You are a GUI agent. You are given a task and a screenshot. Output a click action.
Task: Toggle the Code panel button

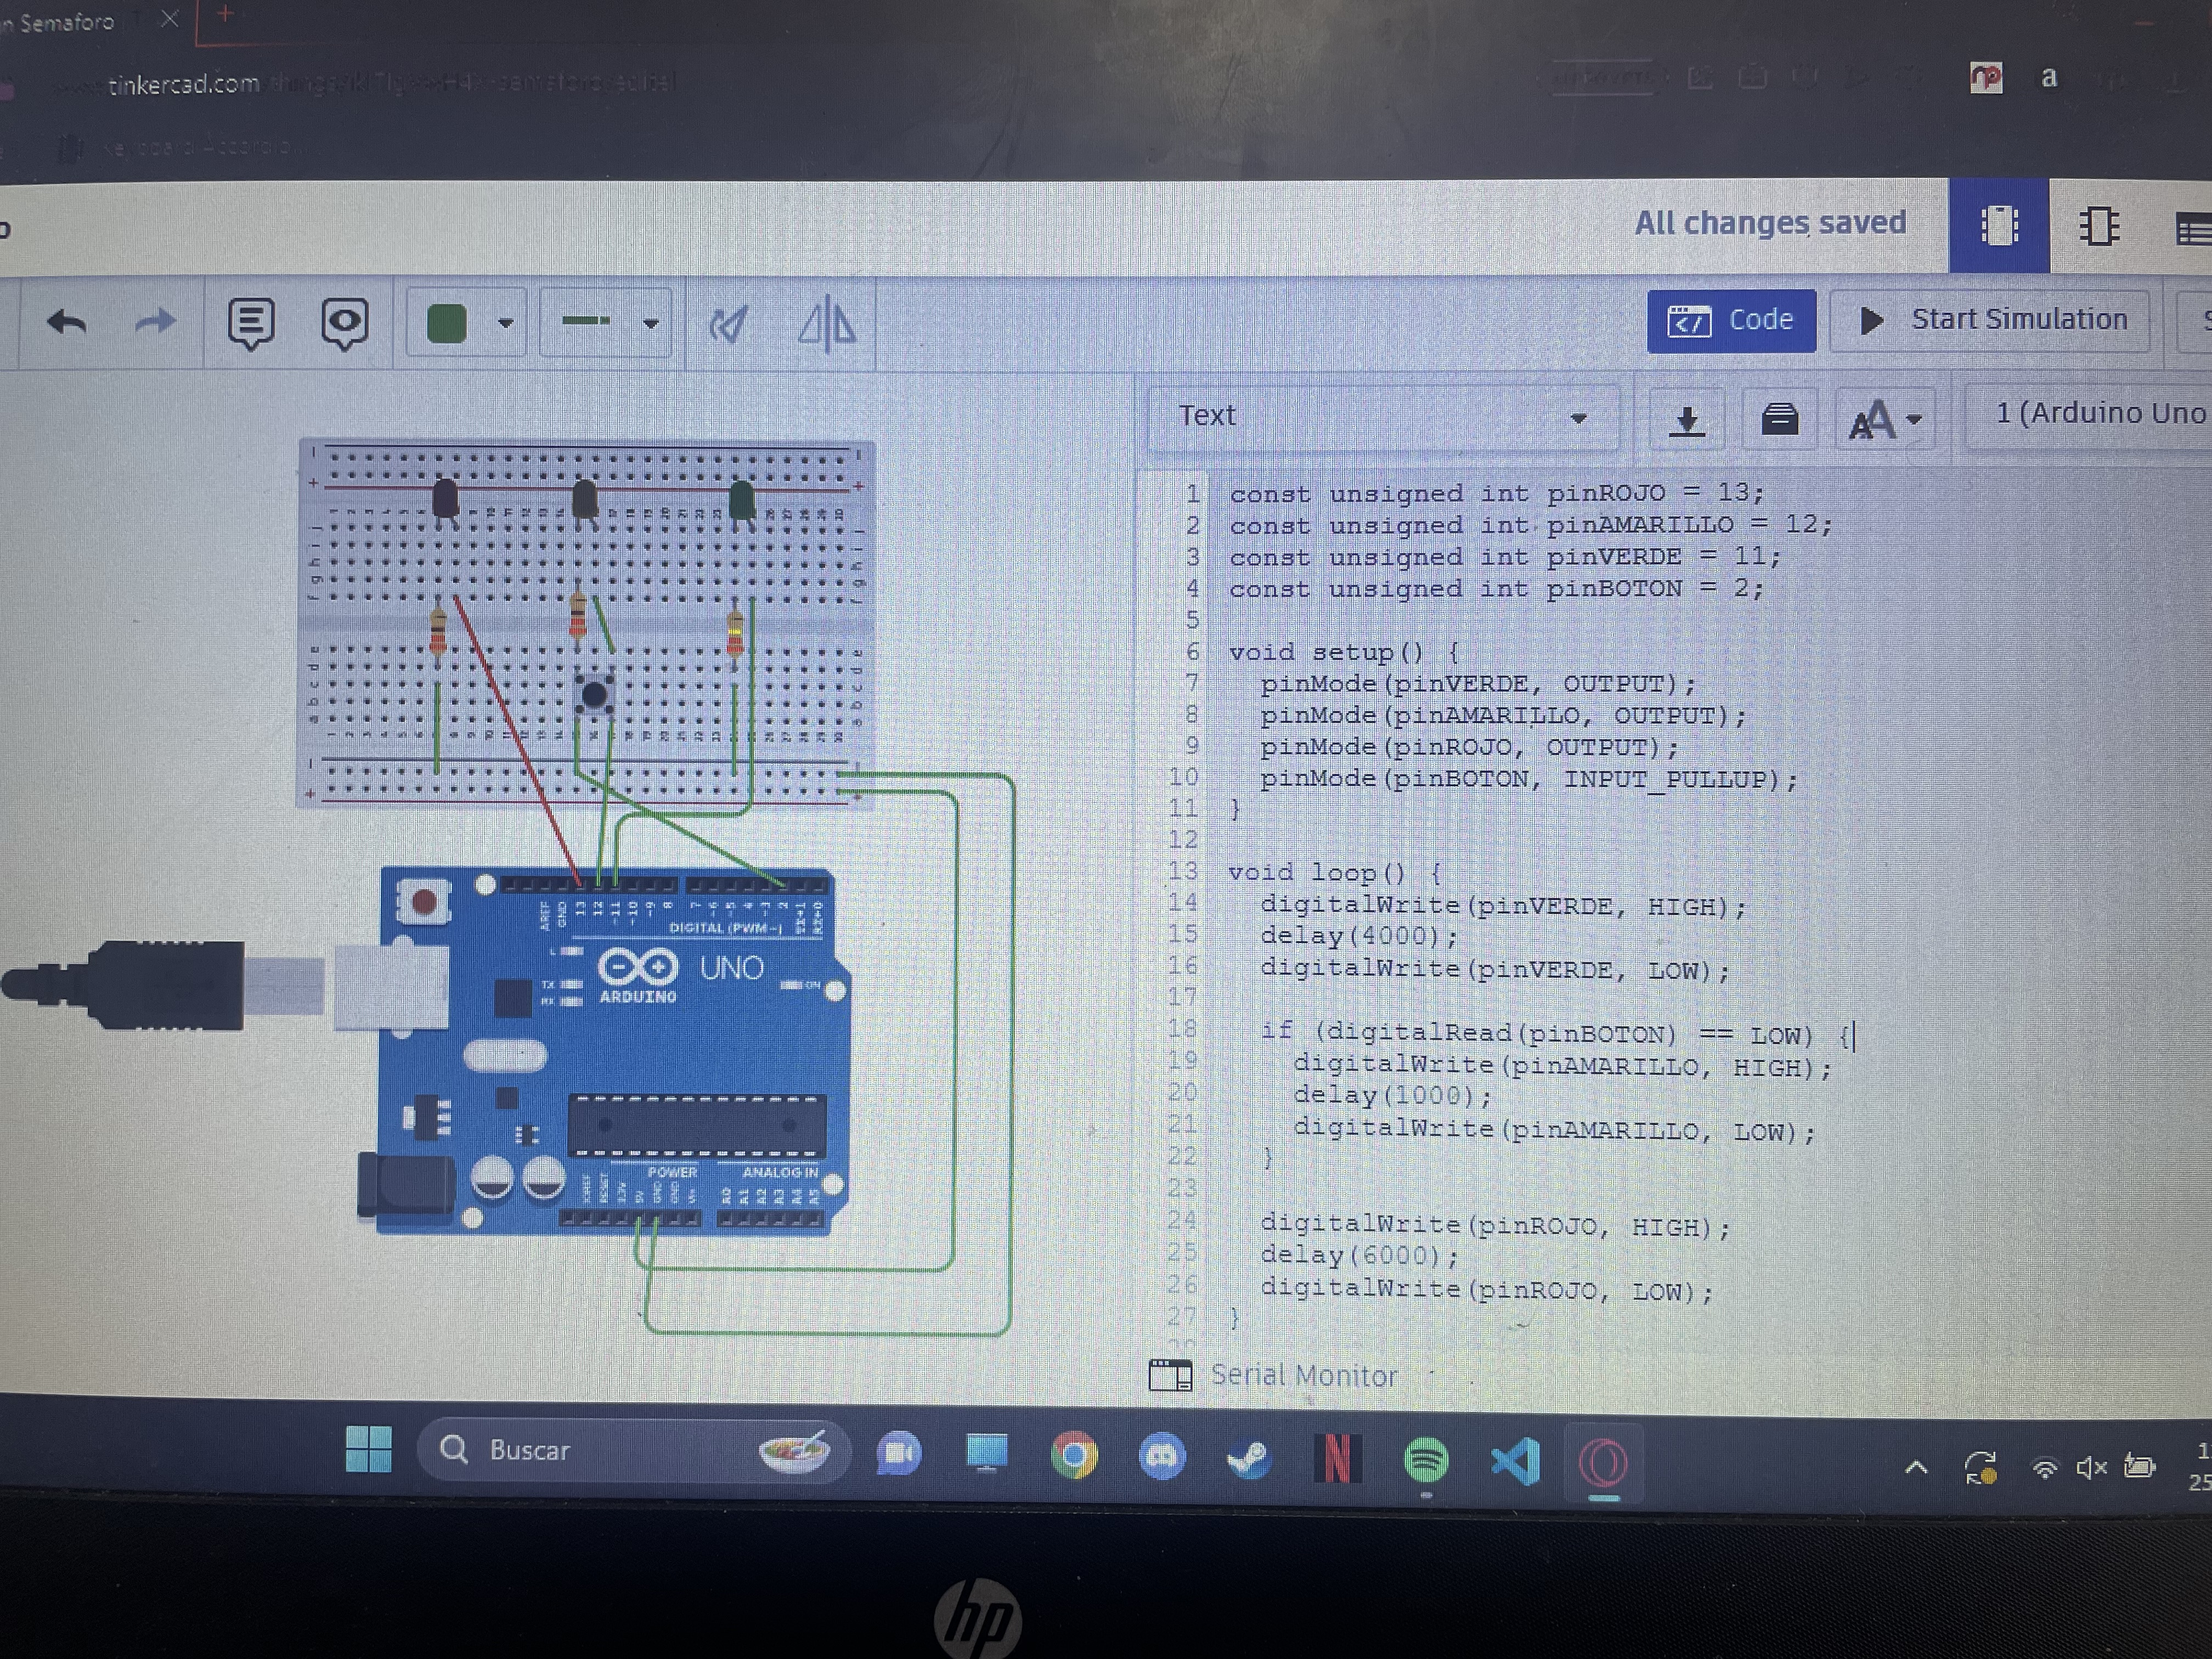[1730, 321]
